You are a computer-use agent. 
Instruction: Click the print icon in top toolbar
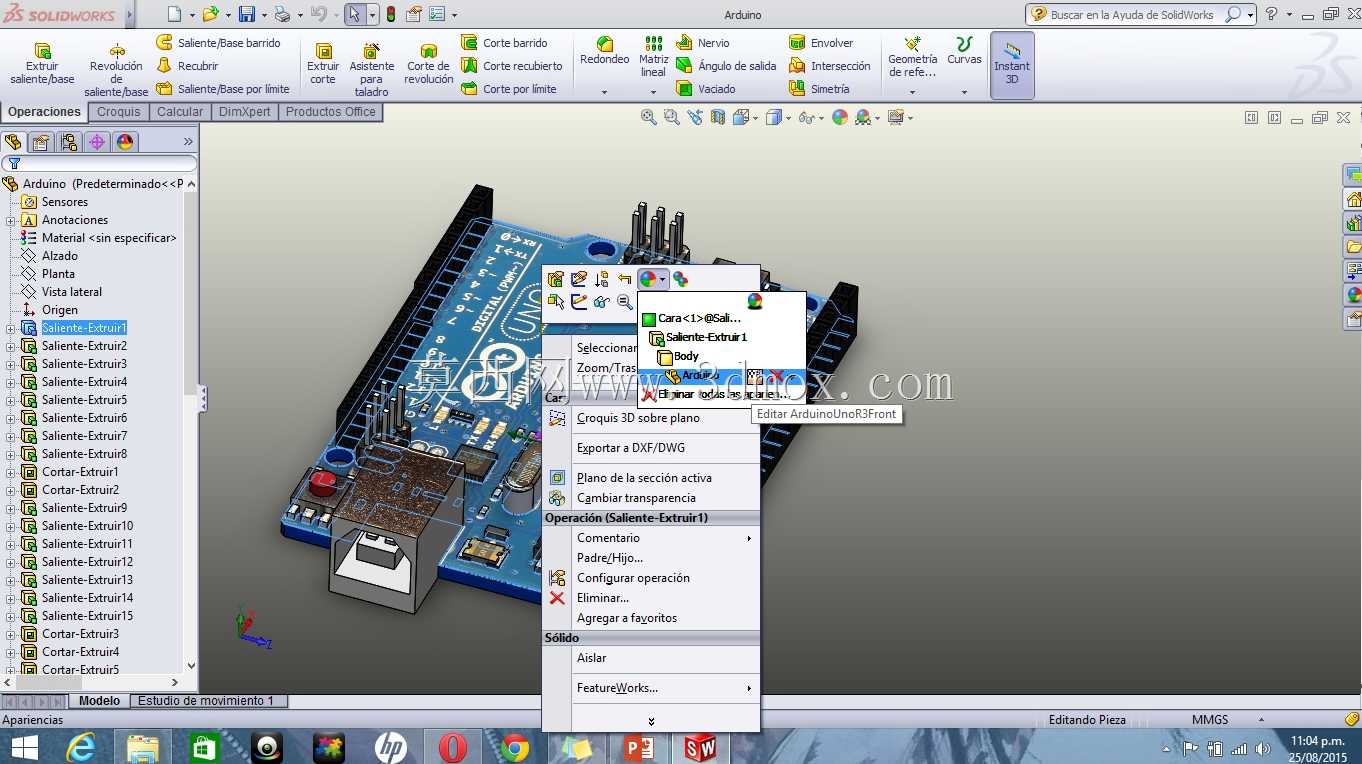point(282,14)
